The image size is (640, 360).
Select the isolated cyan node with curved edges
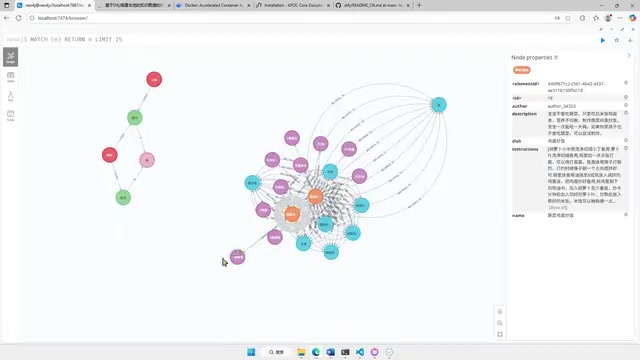439,105
